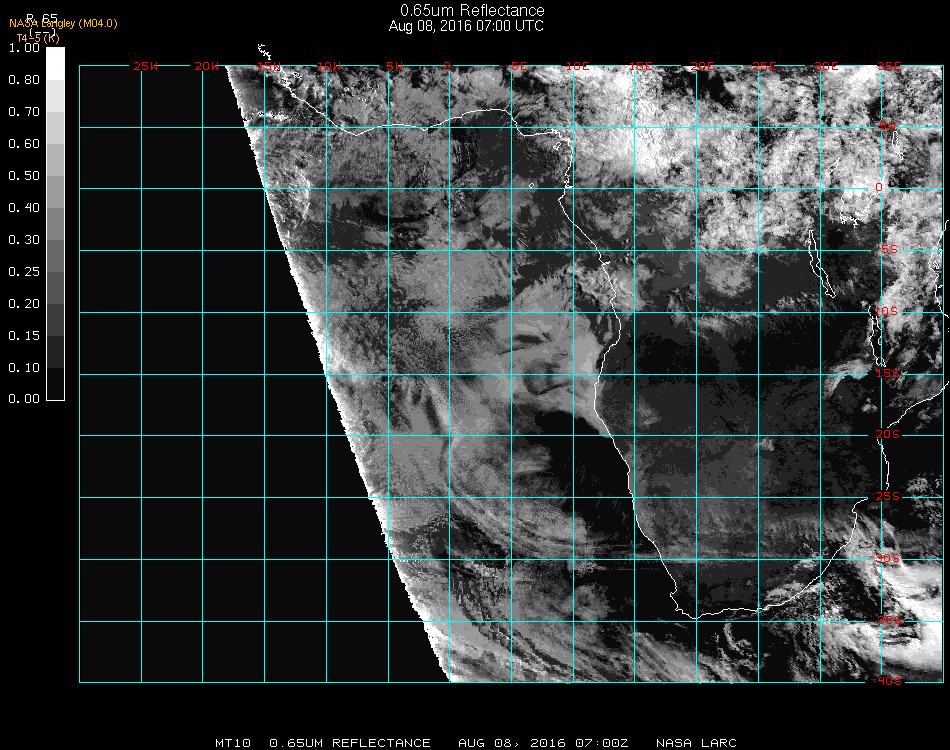Click the 5W longitude label

pyautogui.click(x=394, y=66)
